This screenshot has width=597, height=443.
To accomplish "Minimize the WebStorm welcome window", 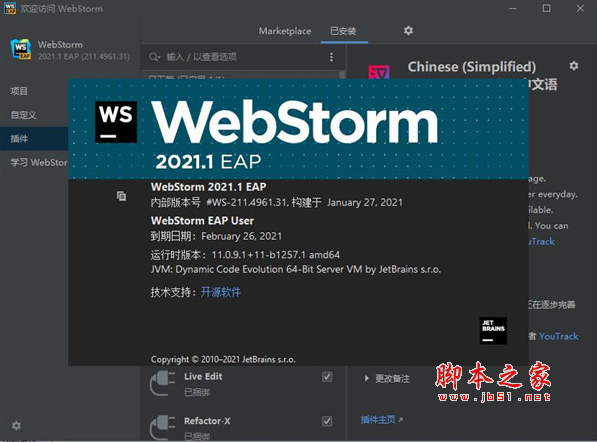I will [x=513, y=8].
